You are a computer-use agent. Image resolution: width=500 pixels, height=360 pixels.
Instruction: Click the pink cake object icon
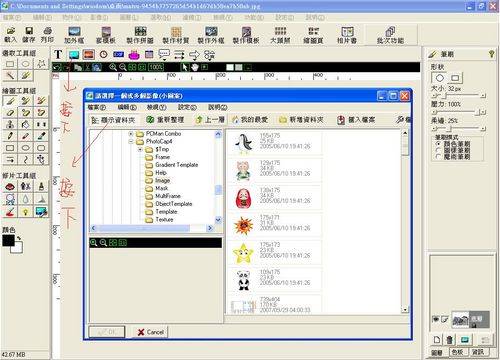pyautogui.click(x=134, y=54)
